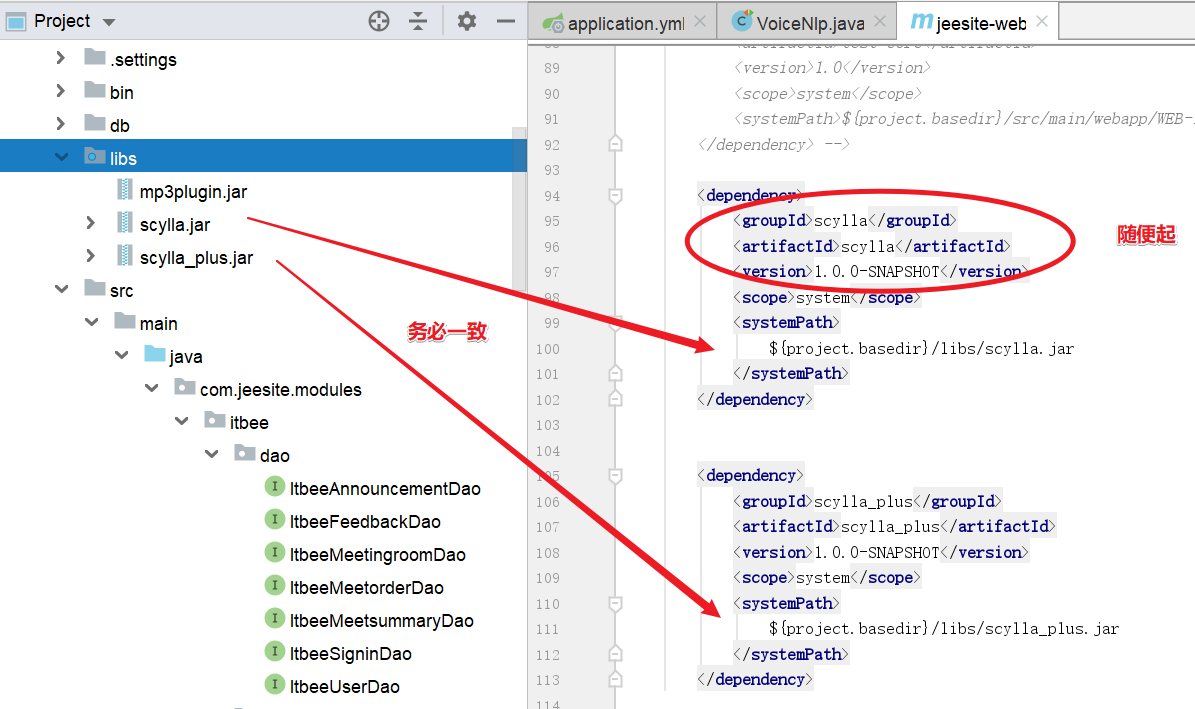1195x709 pixels.
Task: Click the ItbeeMeetingroomDao interface icon
Action: click(x=274, y=552)
